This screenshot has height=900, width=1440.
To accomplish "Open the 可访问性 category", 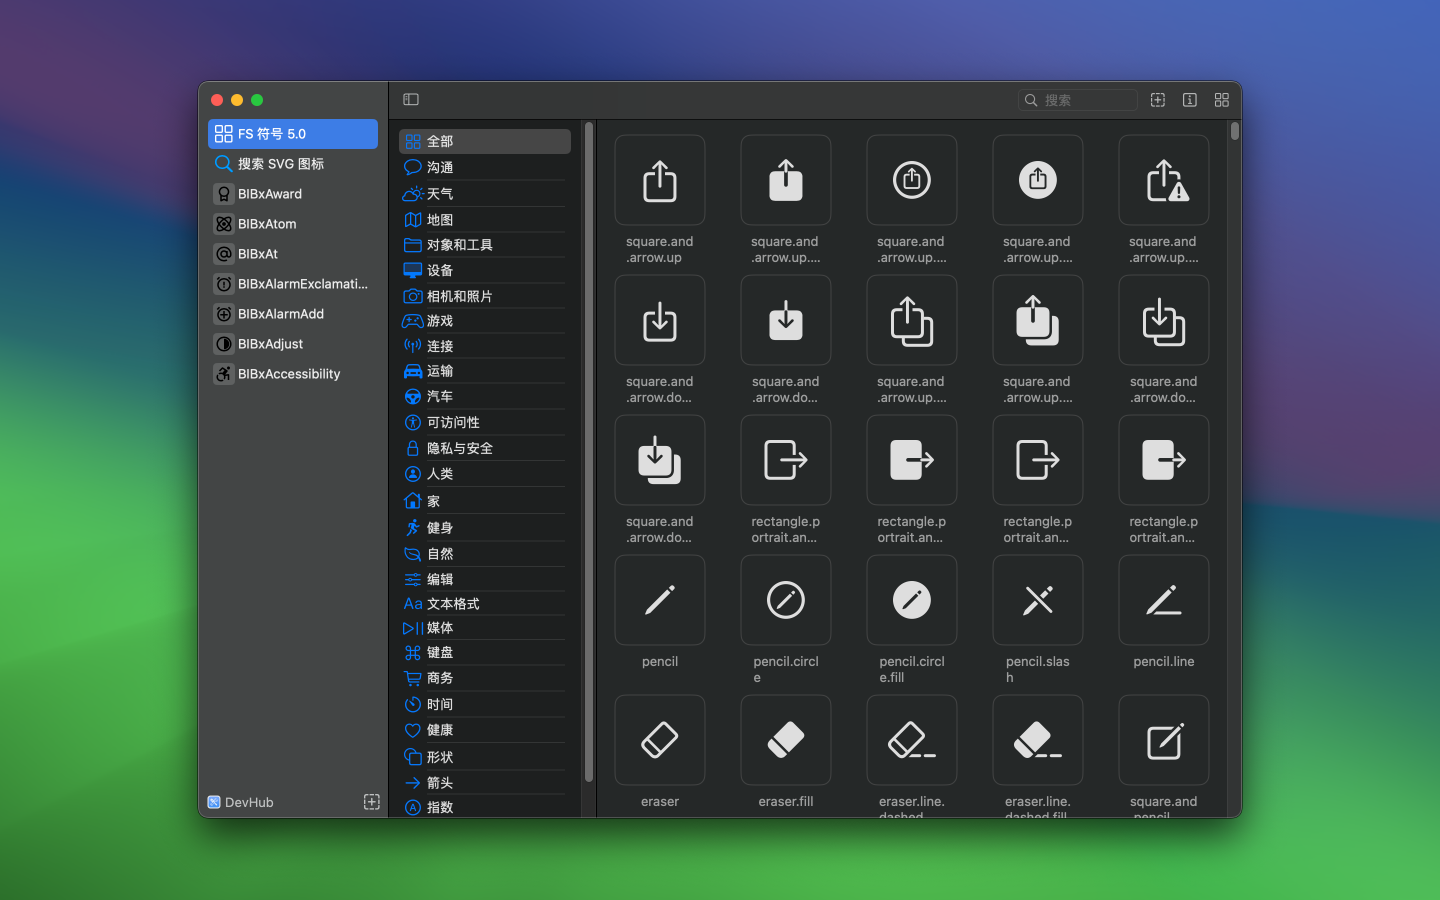I will (x=485, y=422).
